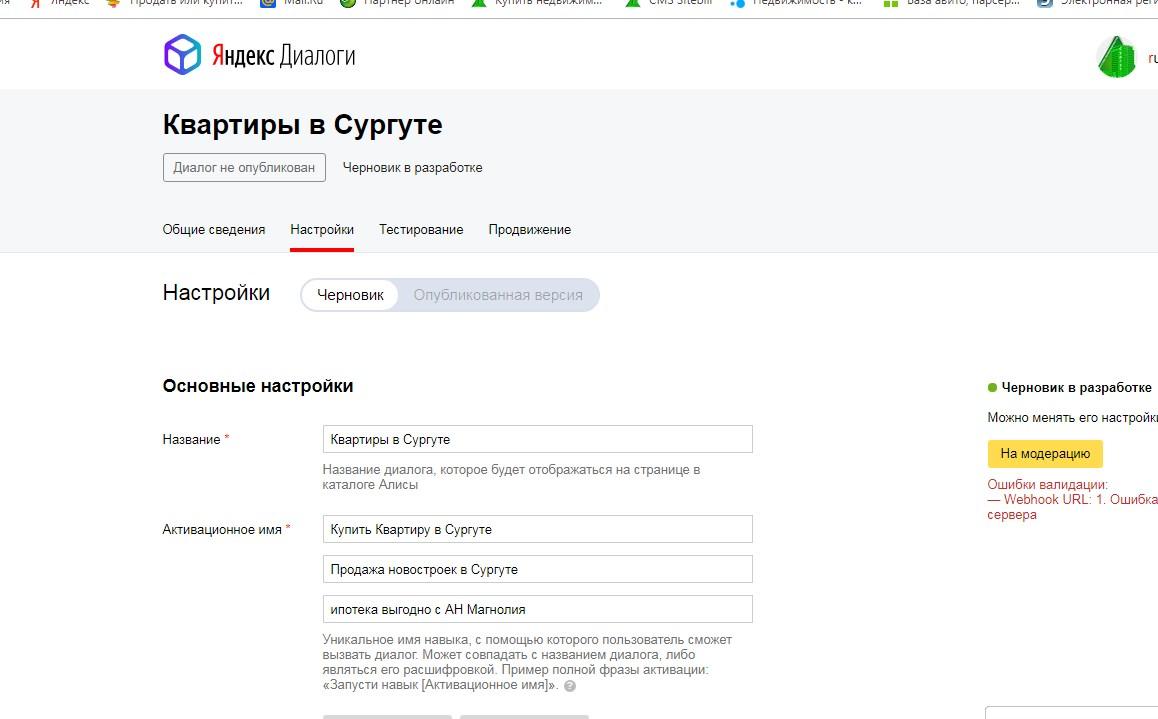Image resolution: width=1158 pixels, height=719 pixels.
Task: Switch to the Общие сведения tab
Action: pos(213,230)
